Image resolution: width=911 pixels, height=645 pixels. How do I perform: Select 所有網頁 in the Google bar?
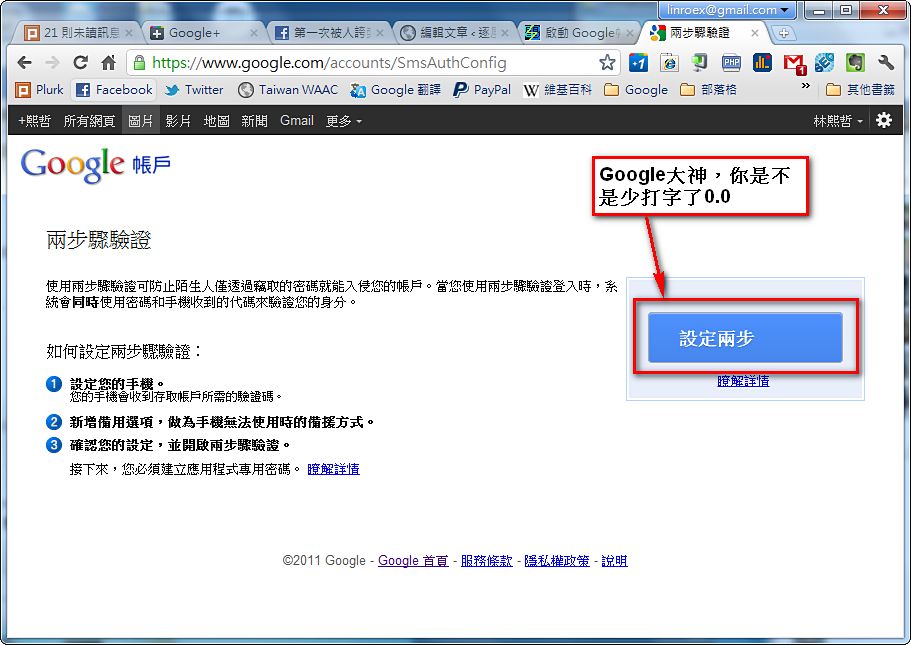point(89,121)
